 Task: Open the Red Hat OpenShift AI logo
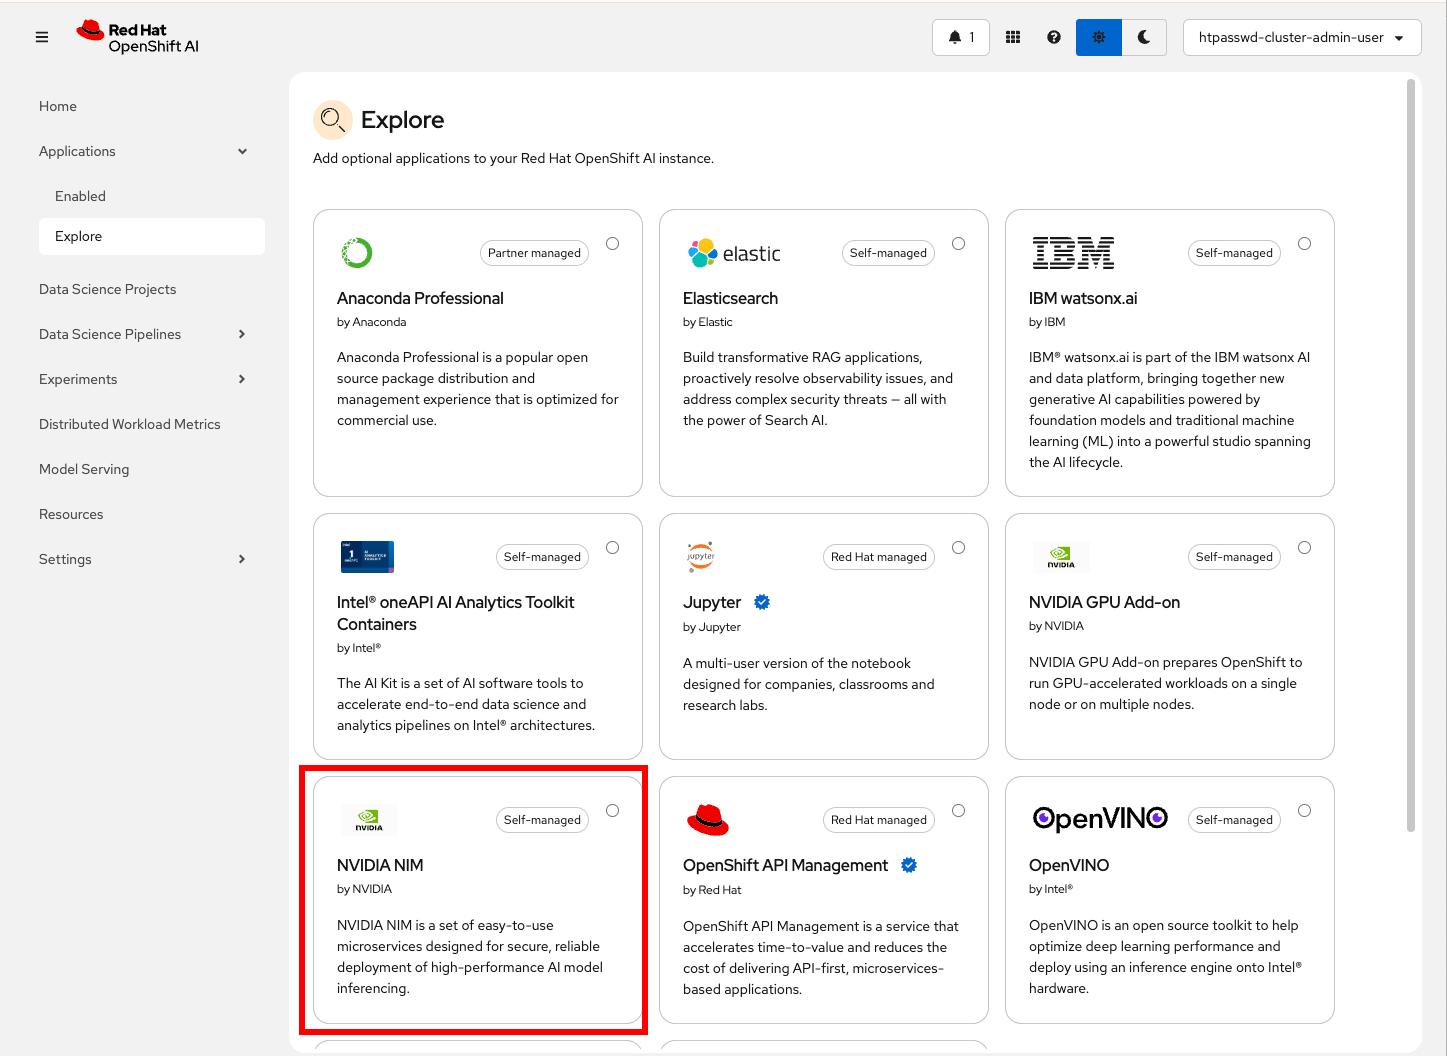(x=138, y=37)
